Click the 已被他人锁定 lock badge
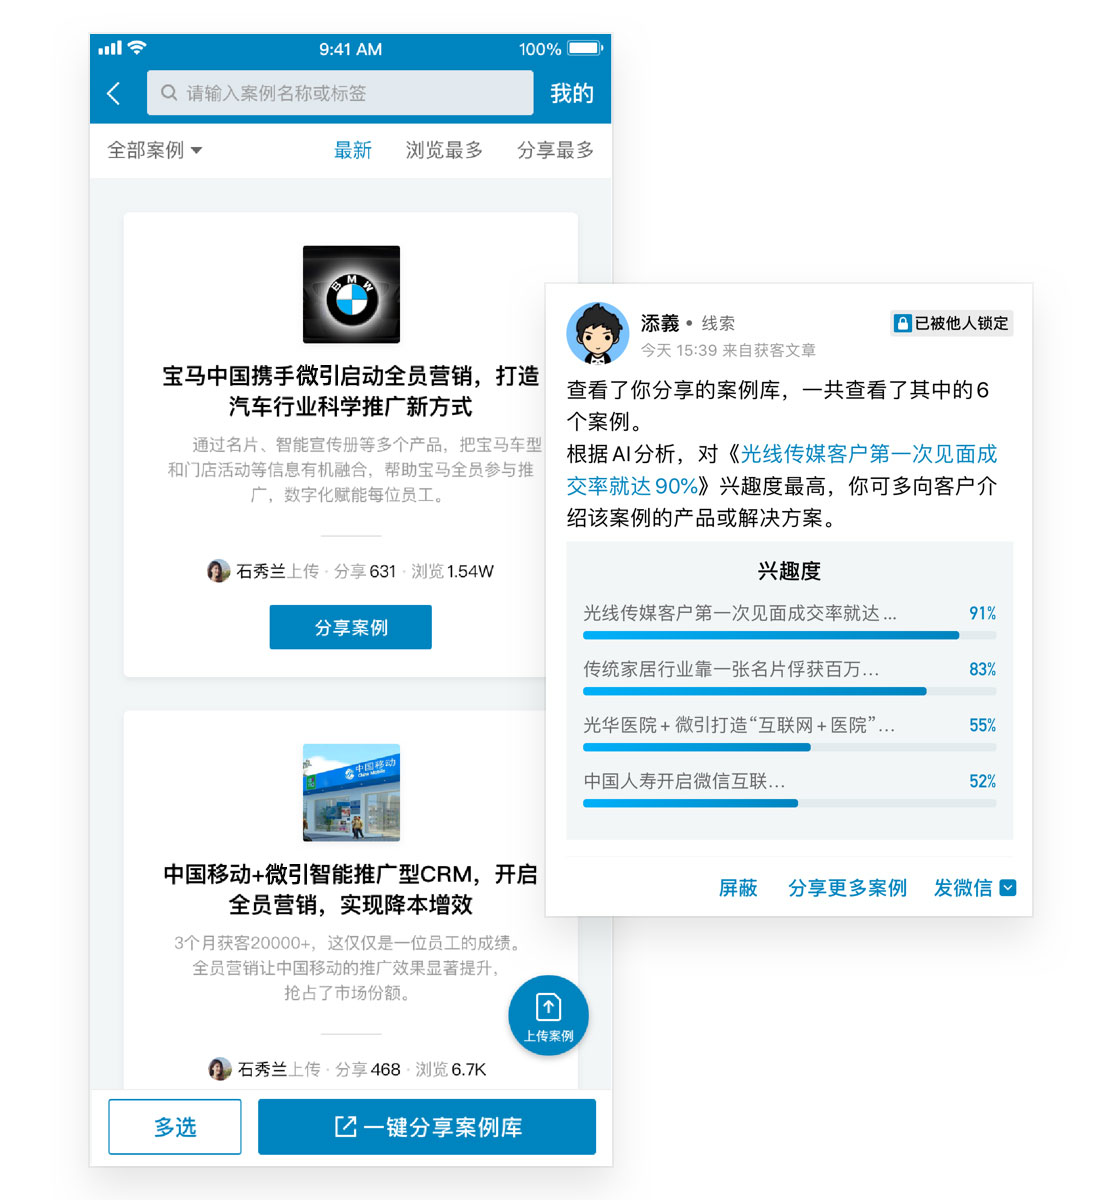The image size is (1120, 1200). pos(951,323)
